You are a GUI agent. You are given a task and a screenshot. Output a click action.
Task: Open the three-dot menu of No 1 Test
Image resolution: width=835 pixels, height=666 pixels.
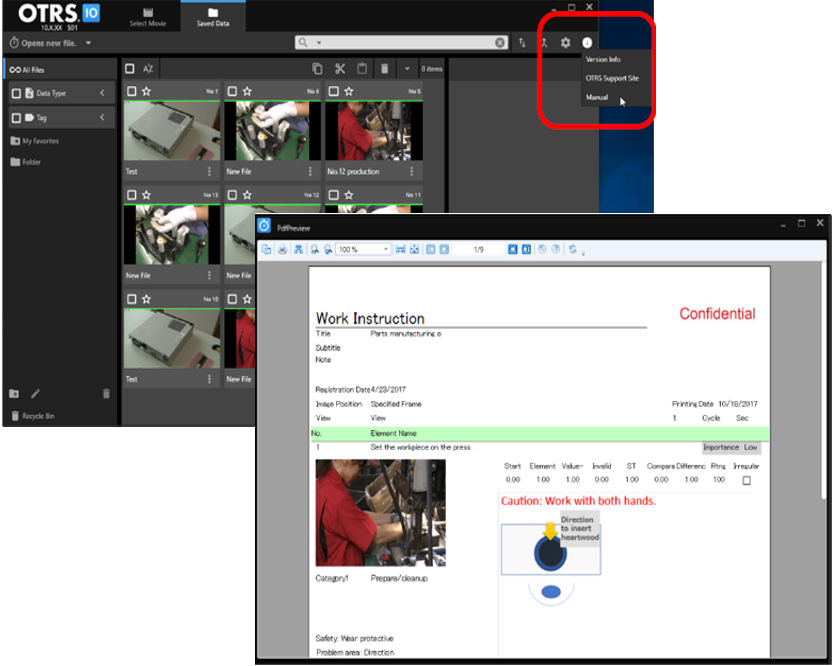point(209,171)
